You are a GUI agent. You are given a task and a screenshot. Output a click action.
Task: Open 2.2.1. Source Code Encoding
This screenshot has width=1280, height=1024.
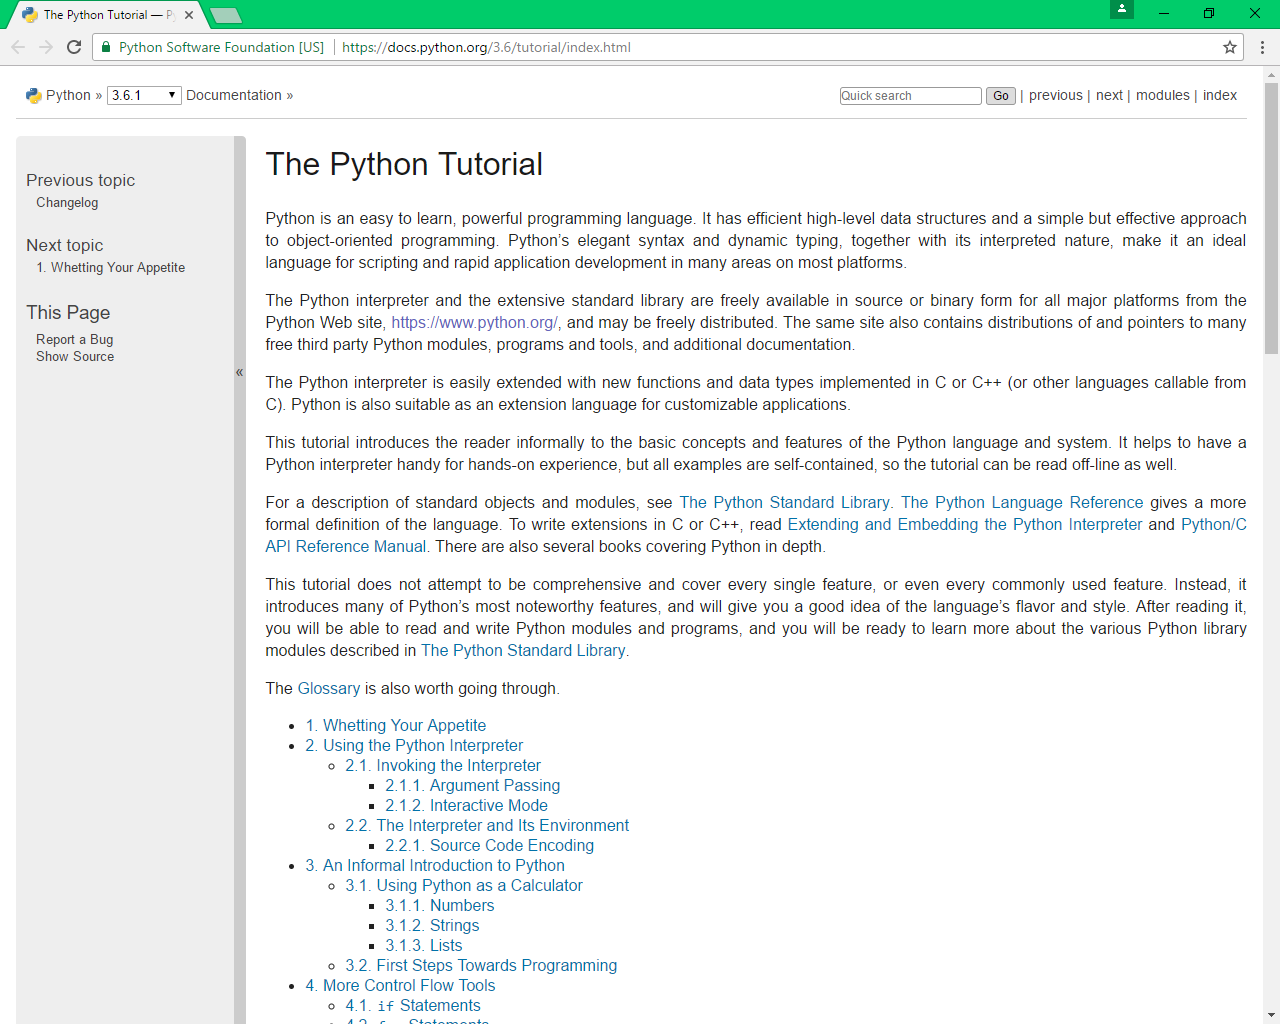490,845
